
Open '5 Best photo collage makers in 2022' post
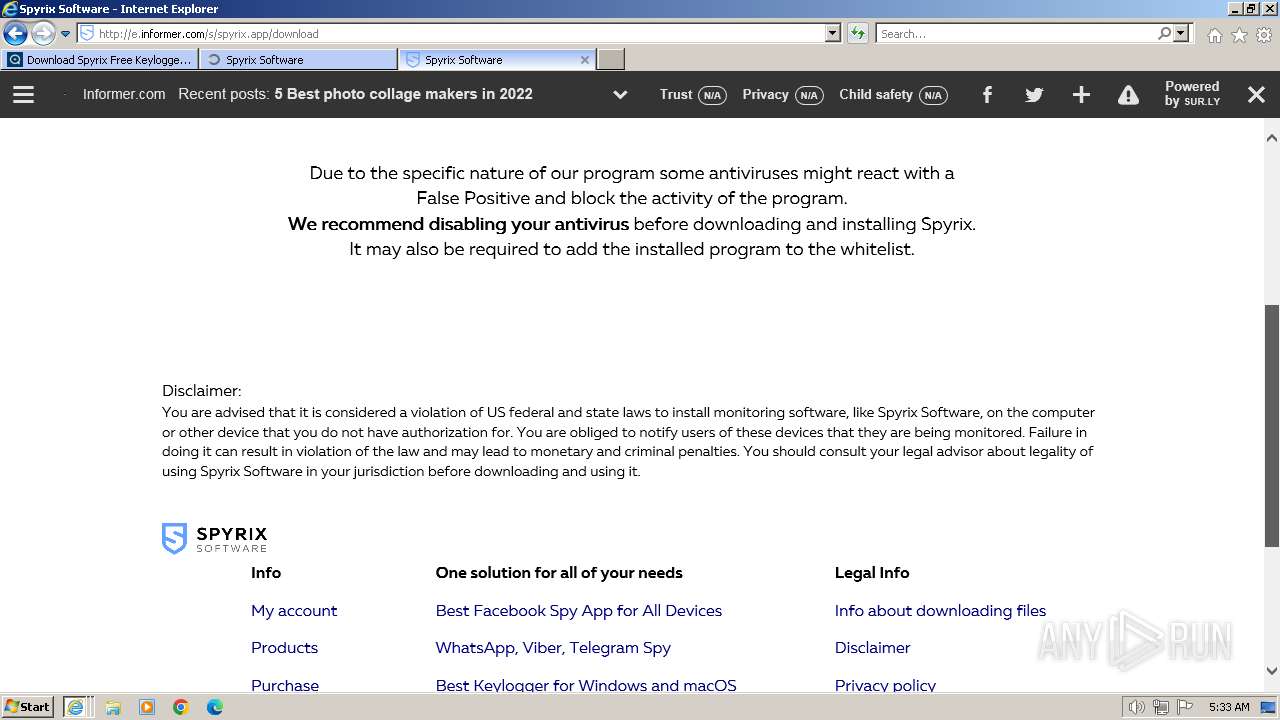403,94
